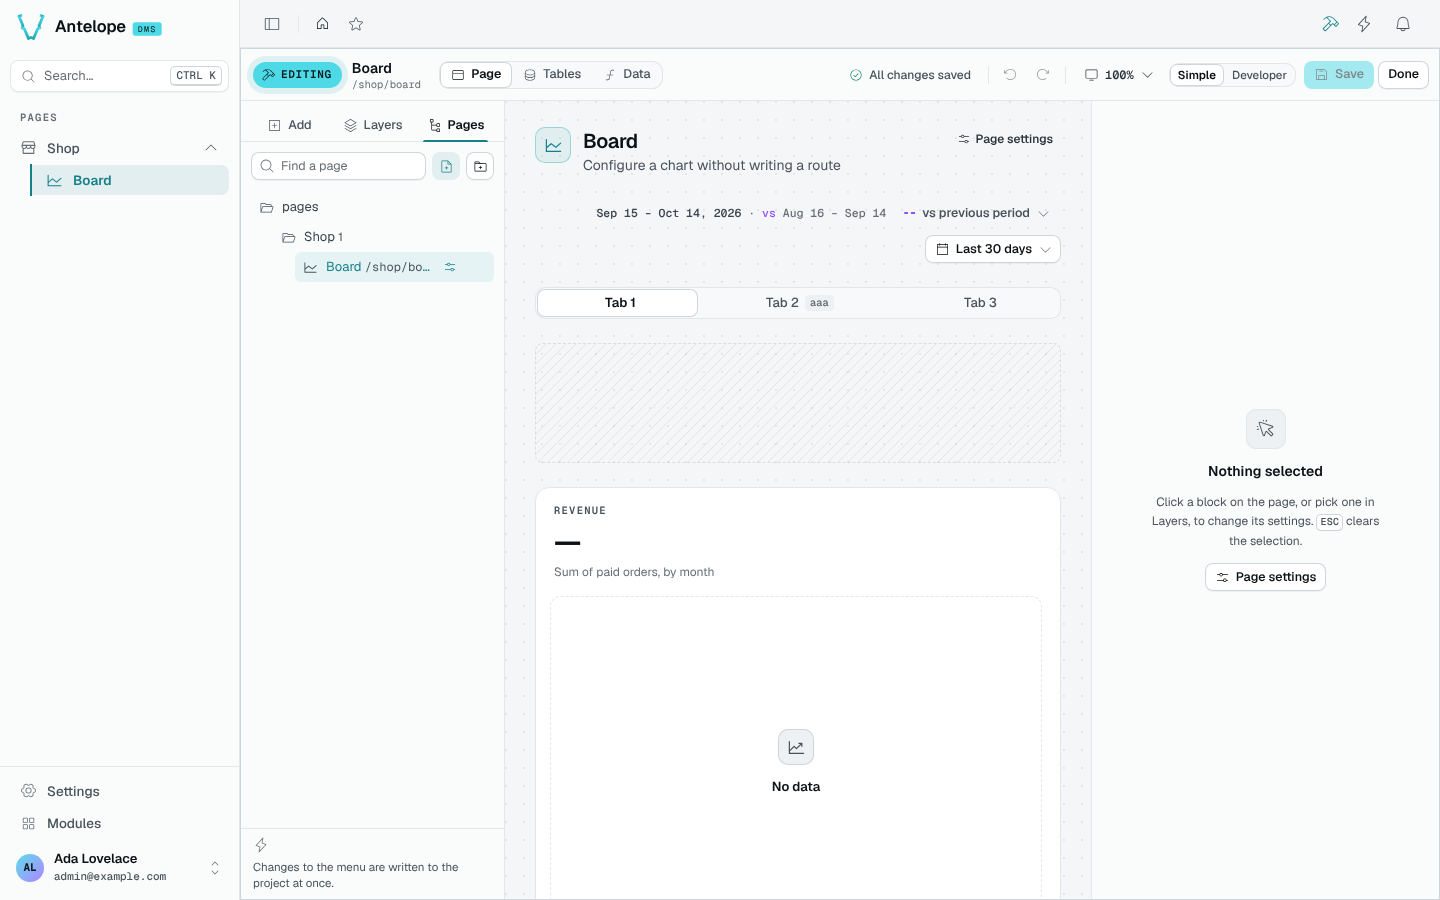Open the Pages panel tab
Screen dimensions: 1440x900
tap(456, 125)
